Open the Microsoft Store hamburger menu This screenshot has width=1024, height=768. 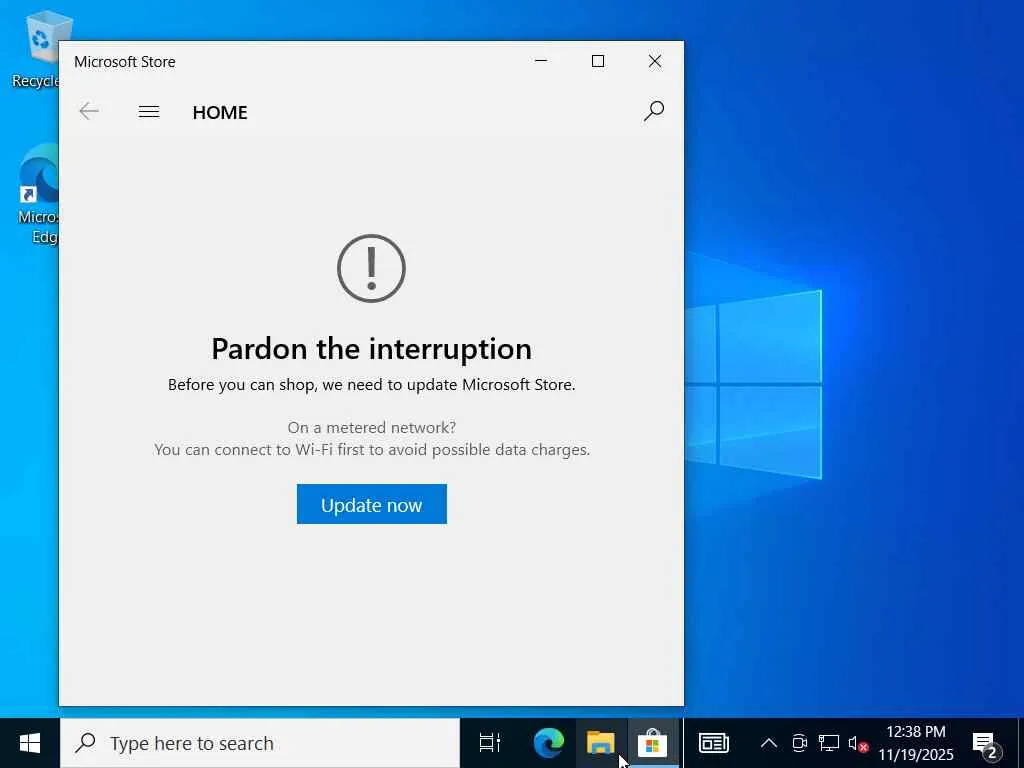pos(149,112)
